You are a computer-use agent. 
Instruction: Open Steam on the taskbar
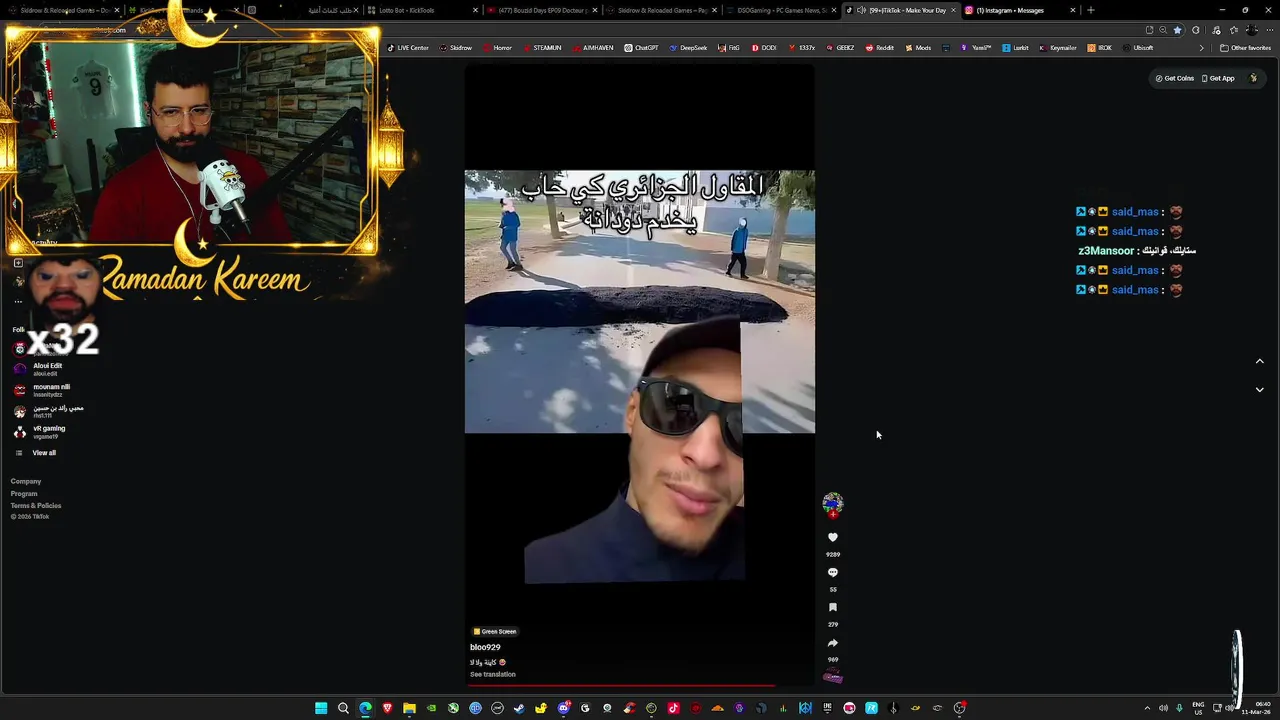click(x=519, y=708)
